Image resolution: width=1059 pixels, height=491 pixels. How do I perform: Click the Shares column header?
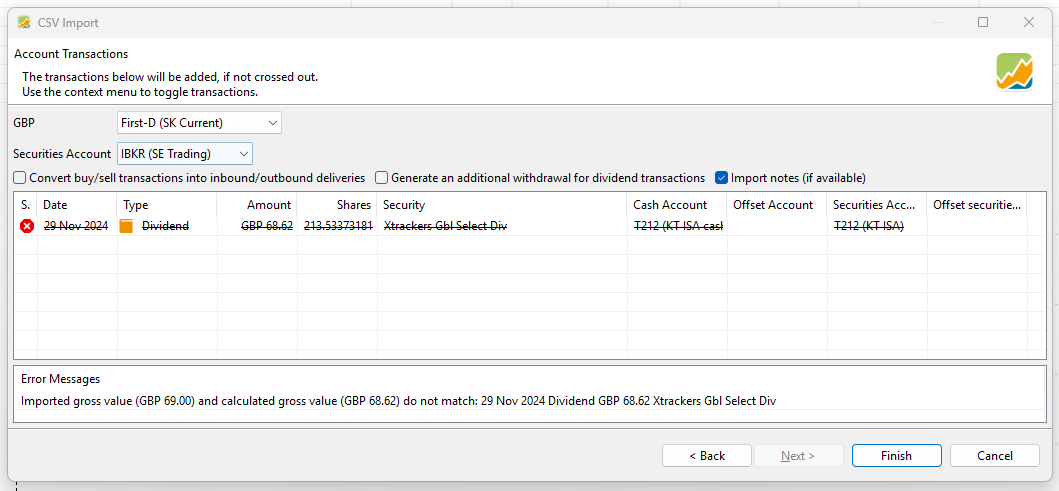pos(337,205)
